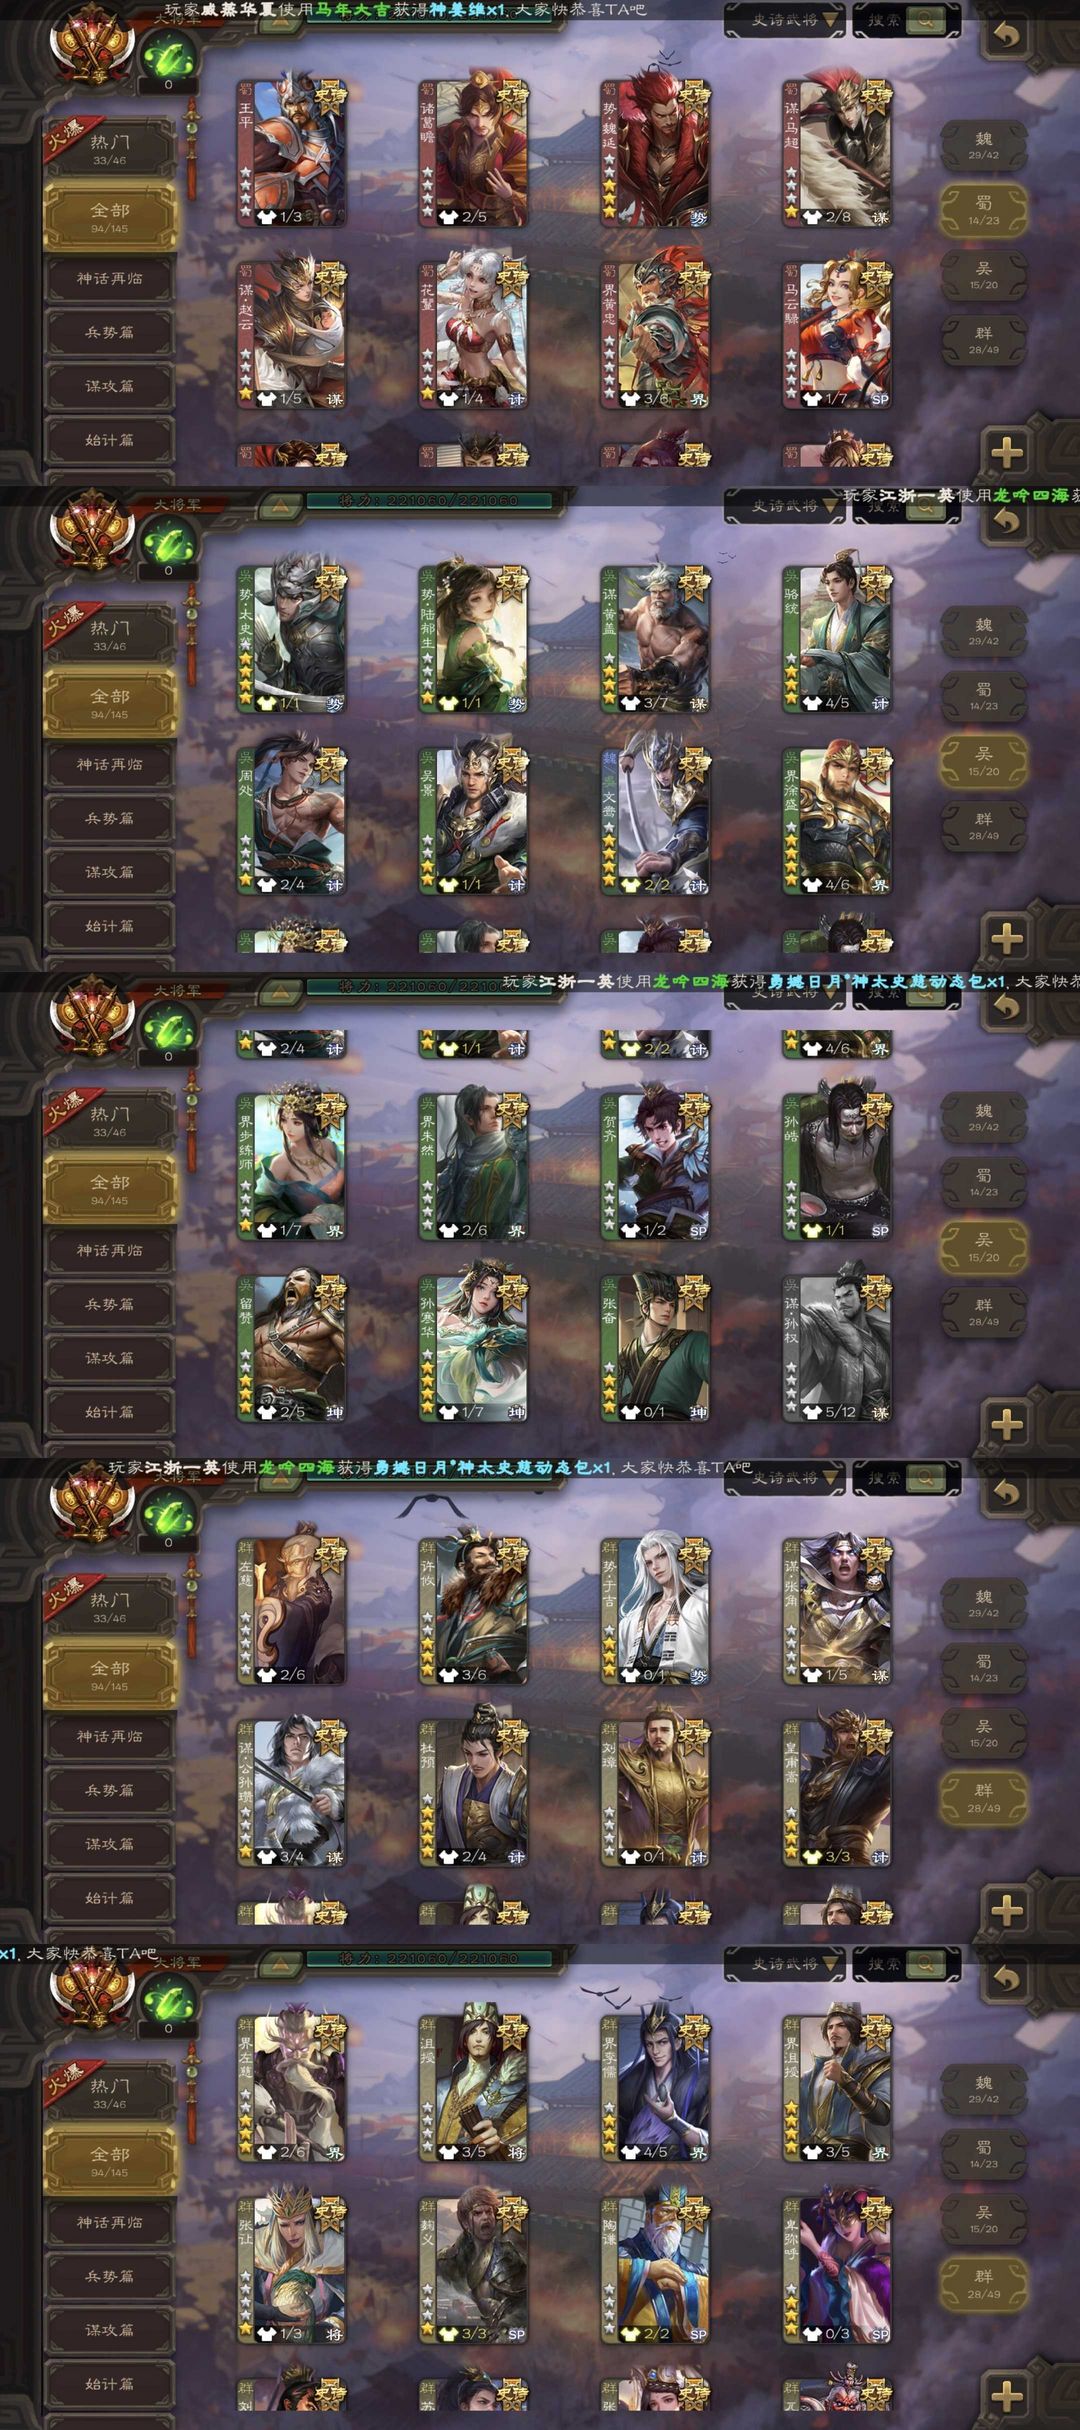Click the plus button below 马云騄
The height and width of the screenshot is (2430, 1080).
pos(1007,452)
